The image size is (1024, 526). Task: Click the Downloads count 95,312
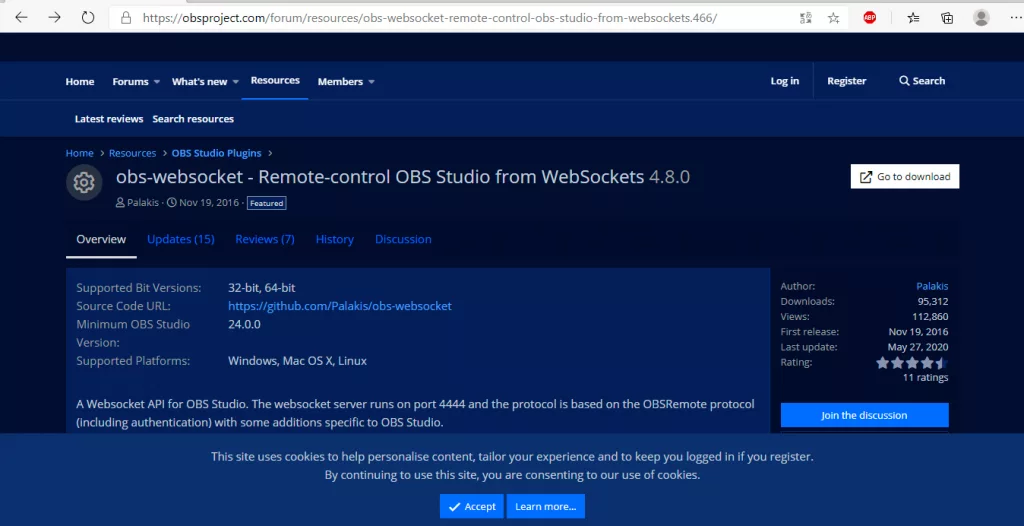[933, 301]
